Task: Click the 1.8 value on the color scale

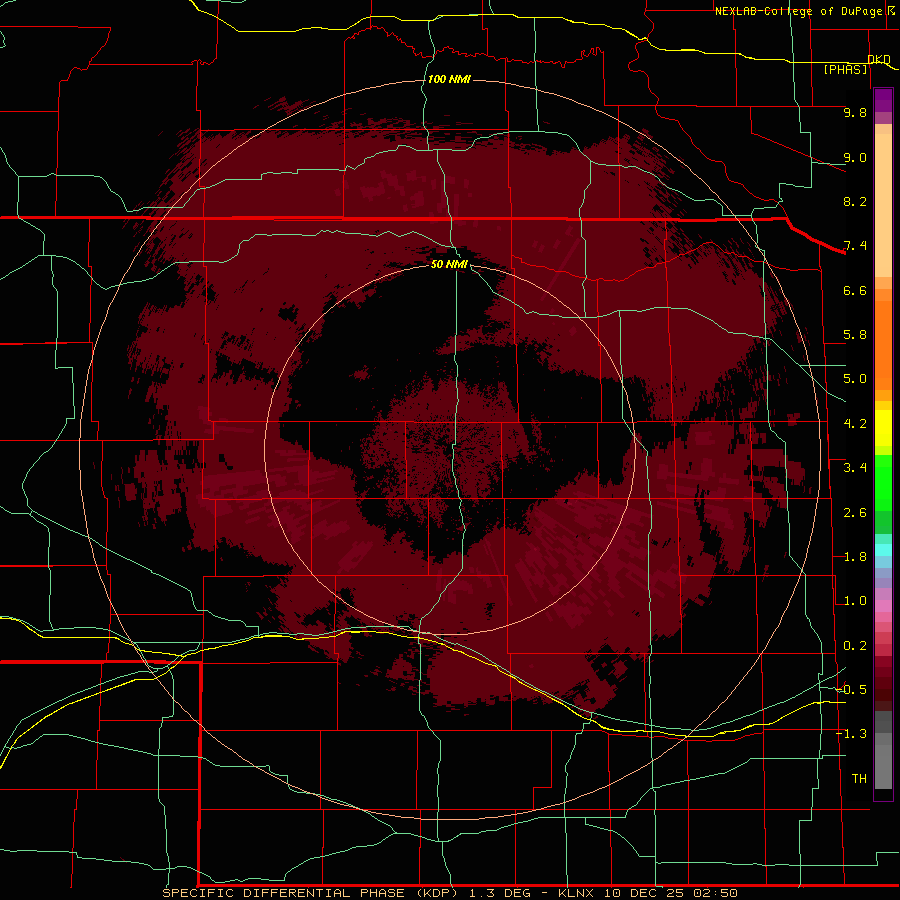Action: point(855,557)
